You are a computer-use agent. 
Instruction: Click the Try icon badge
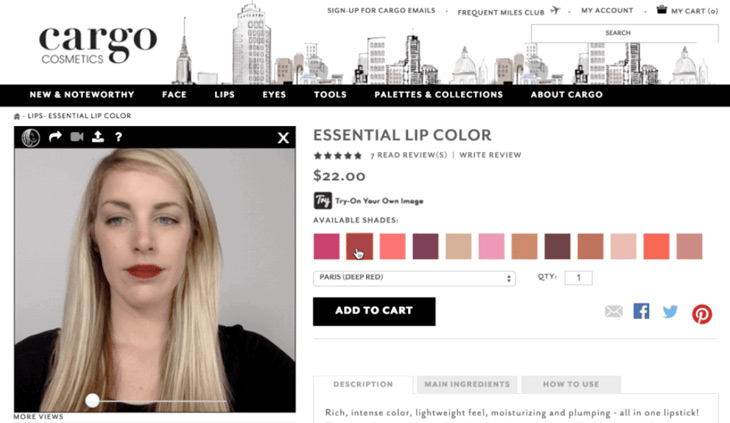coord(323,201)
